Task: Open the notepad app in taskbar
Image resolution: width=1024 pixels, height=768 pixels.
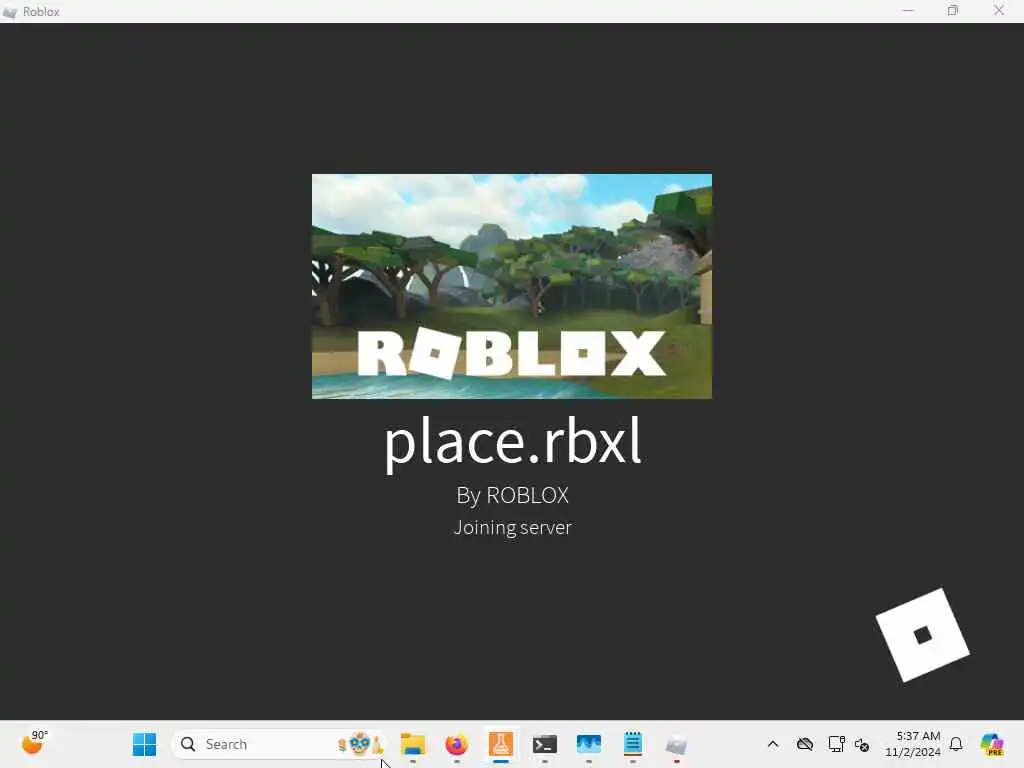Action: [x=633, y=744]
